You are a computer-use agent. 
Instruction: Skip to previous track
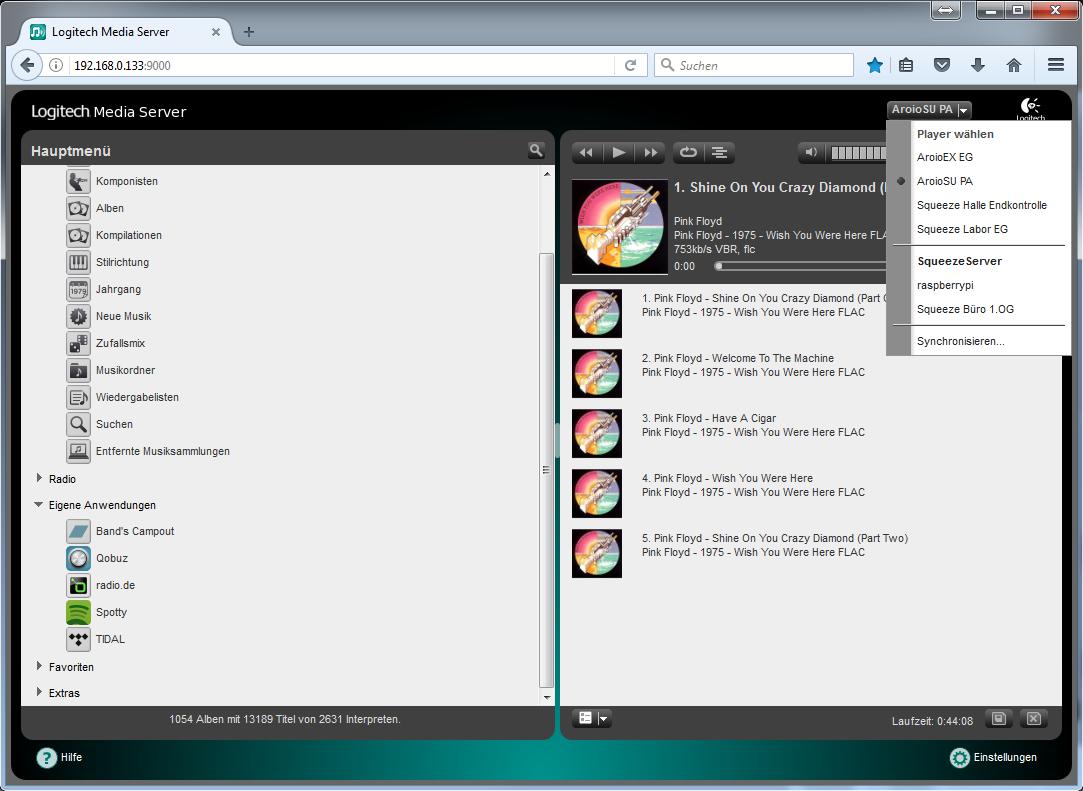coord(586,152)
